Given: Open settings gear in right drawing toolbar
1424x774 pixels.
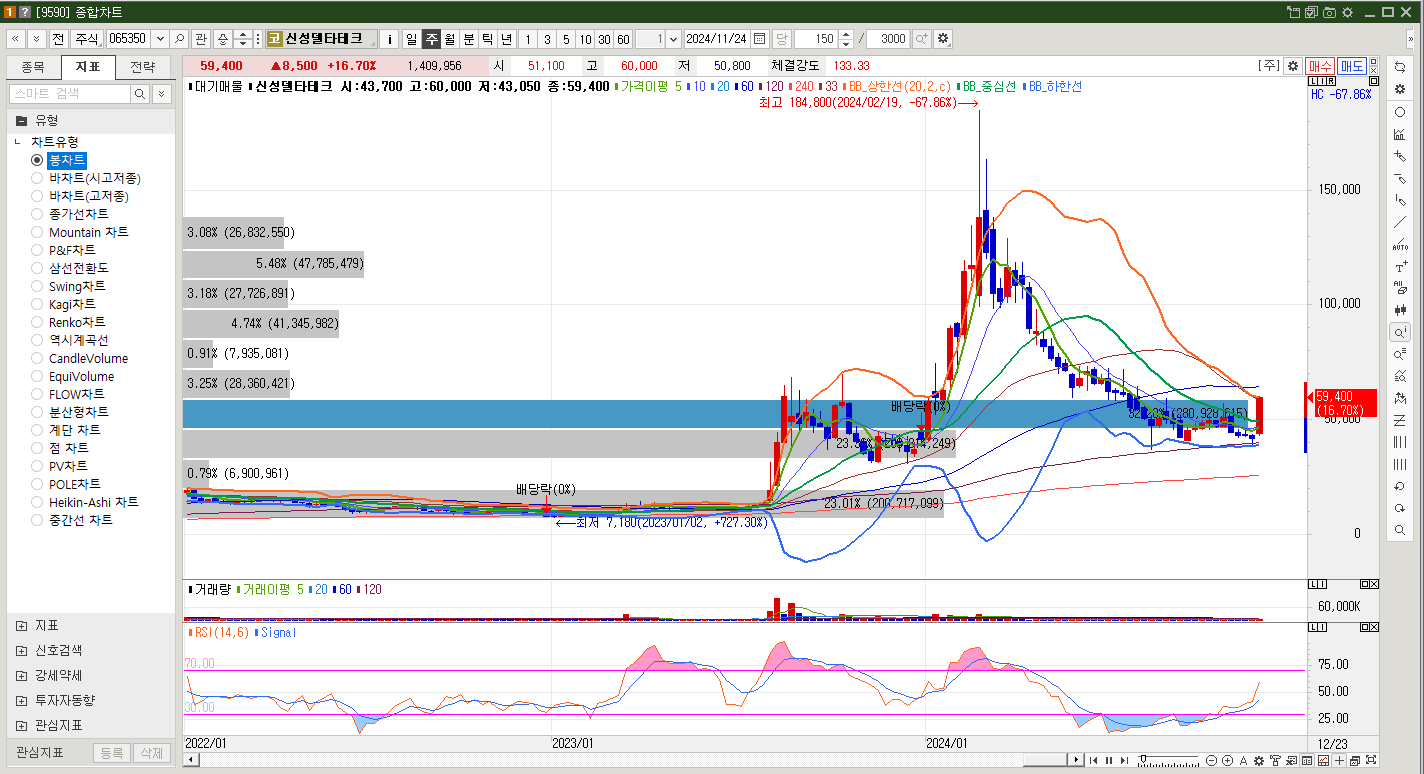Looking at the screenshot, I should click(1400, 89).
